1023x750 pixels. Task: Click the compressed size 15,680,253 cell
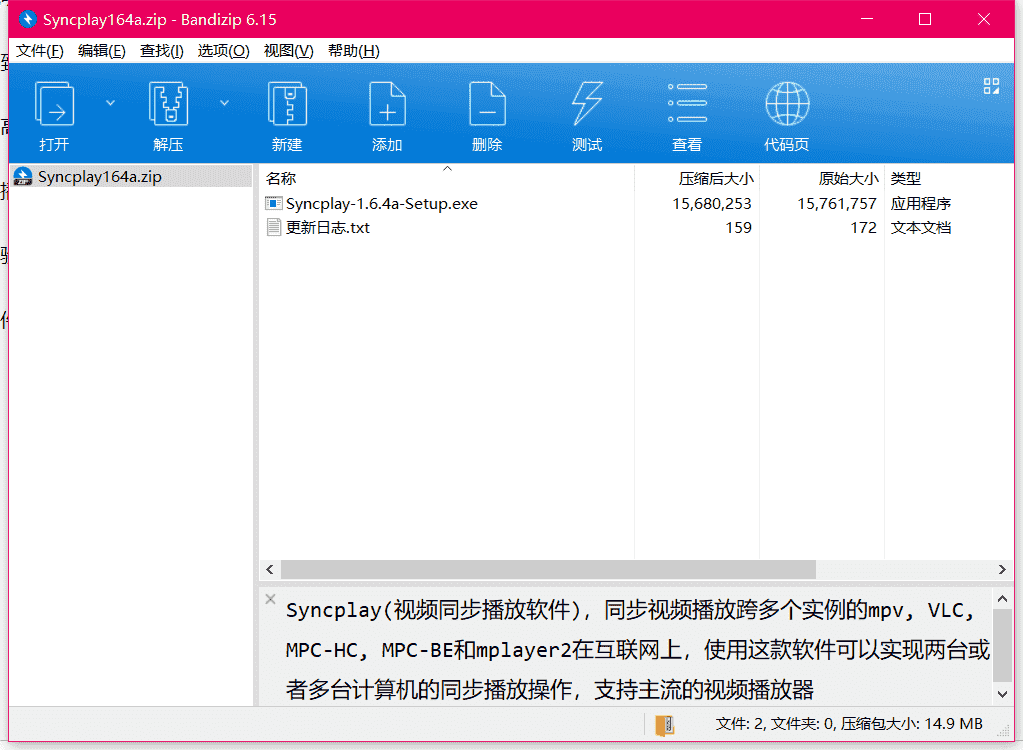pyautogui.click(x=712, y=203)
